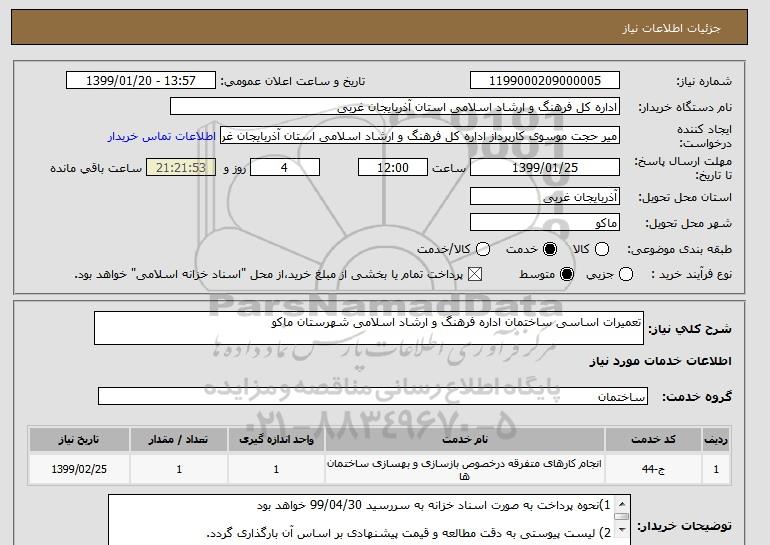Viewport: 770px width, 545px height.
Task: Click the deadline hour field 12:00
Action: coord(393,167)
